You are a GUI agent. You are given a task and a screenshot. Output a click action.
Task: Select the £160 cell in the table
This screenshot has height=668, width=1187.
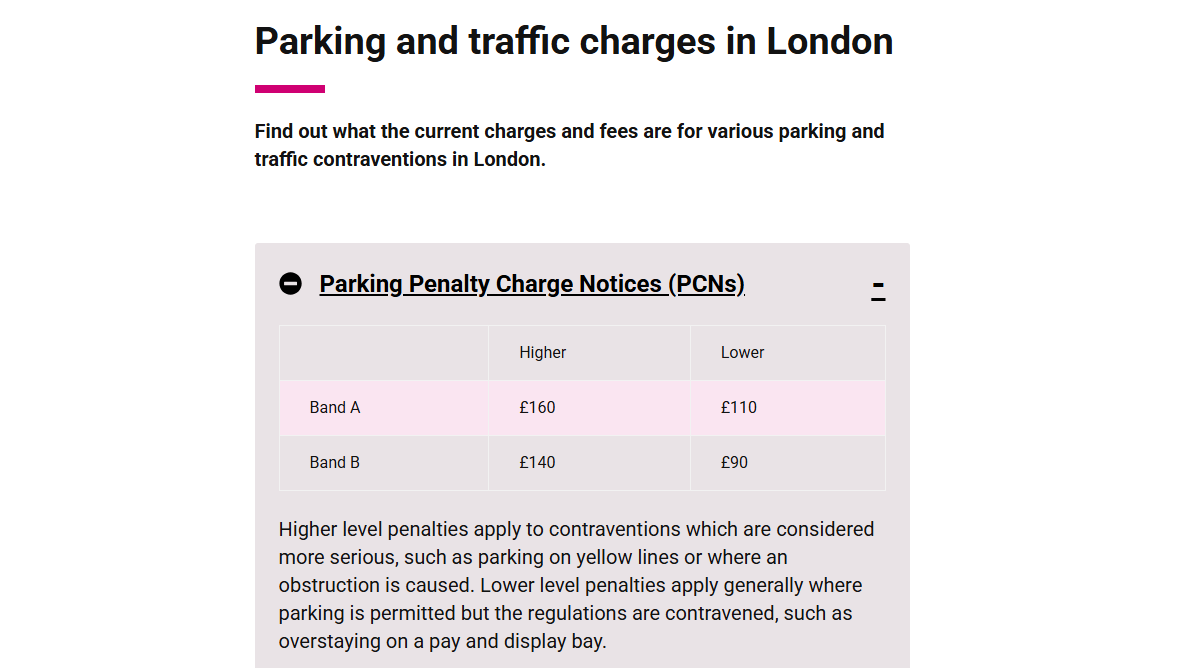click(537, 407)
